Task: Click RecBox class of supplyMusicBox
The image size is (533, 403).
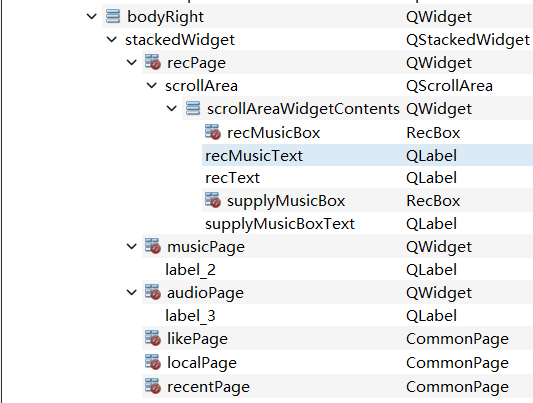Action: [433, 201]
